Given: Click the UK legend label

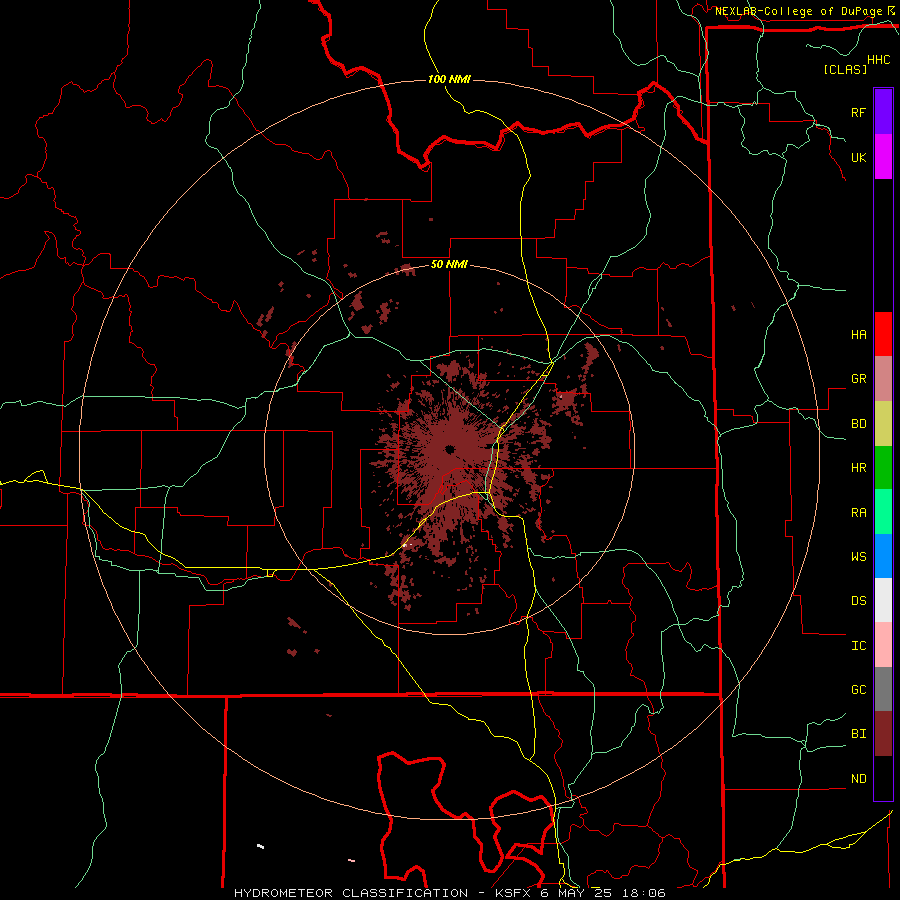Looking at the screenshot, I should pyautogui.click(x=858, y=157).
